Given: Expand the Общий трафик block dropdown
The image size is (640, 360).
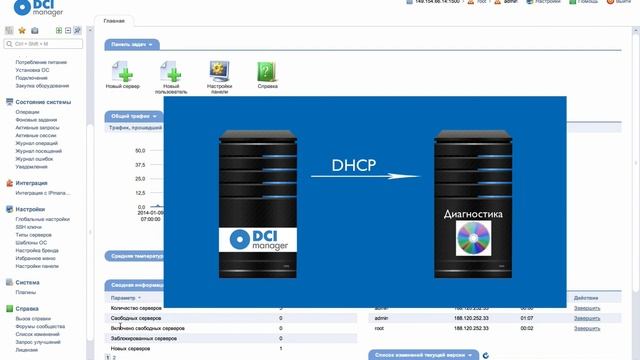Looking at the screenshot, I should [155, 116].
